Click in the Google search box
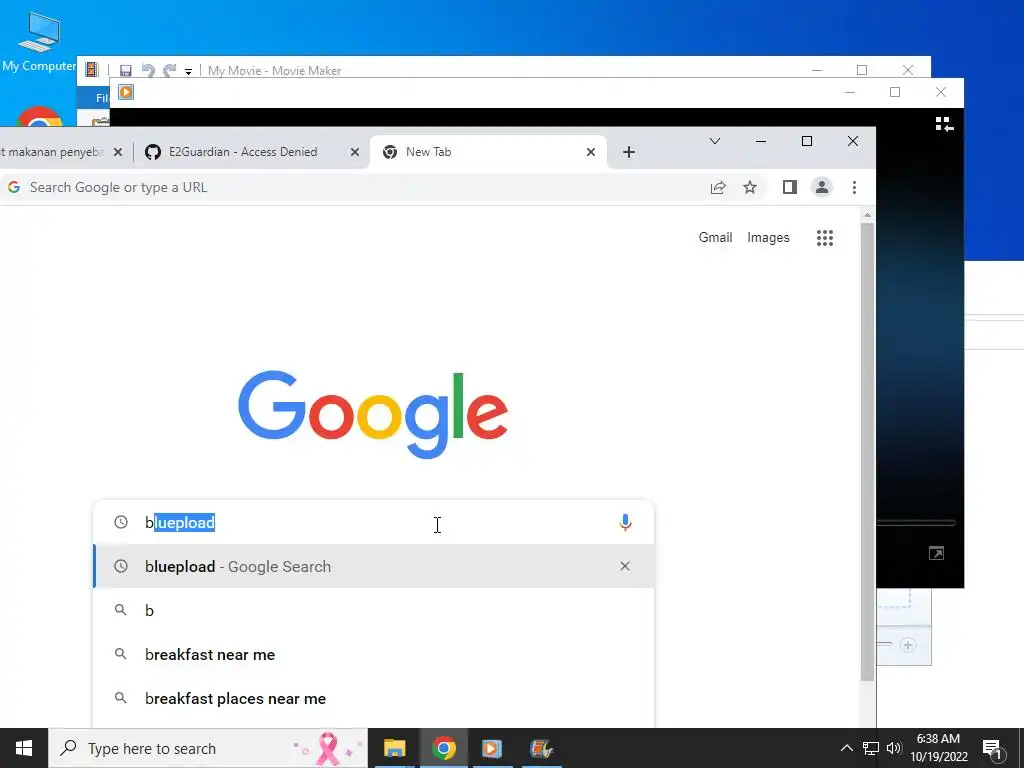This screenshot has height=768, width=1024. 374,522
